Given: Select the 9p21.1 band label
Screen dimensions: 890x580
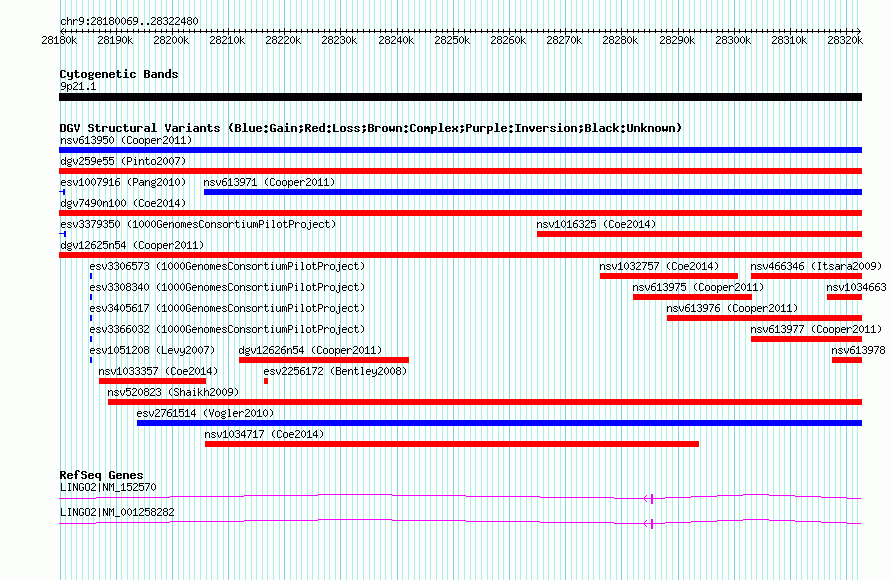Looking at the screenshot, I should [78, 87].
